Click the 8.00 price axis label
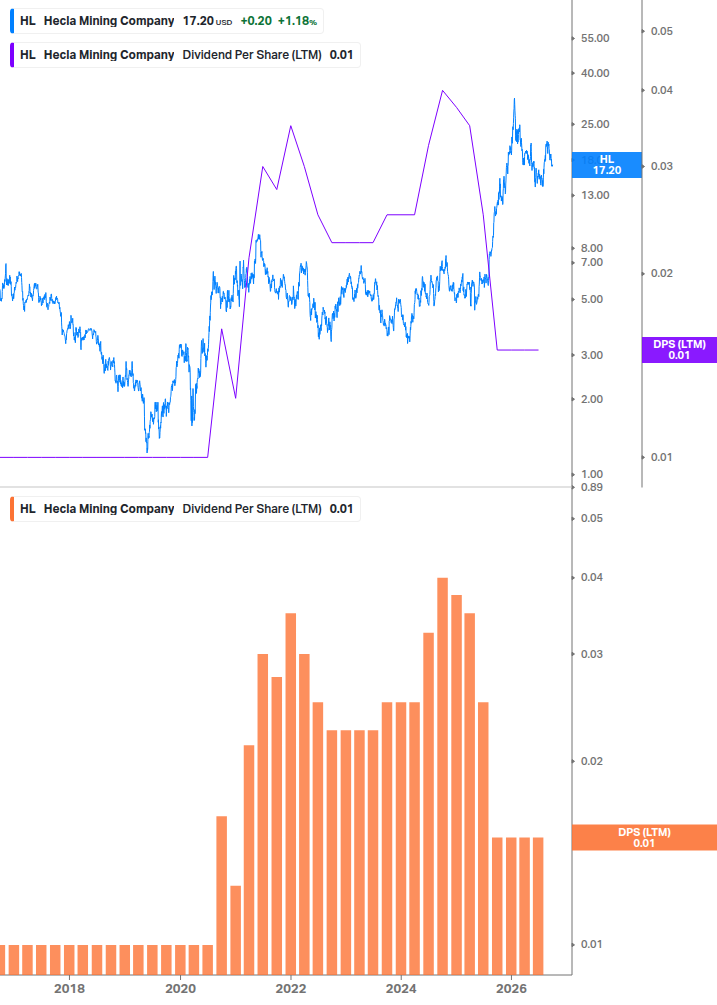This screenshot has height=1005, width=717. tap(591, 248)
